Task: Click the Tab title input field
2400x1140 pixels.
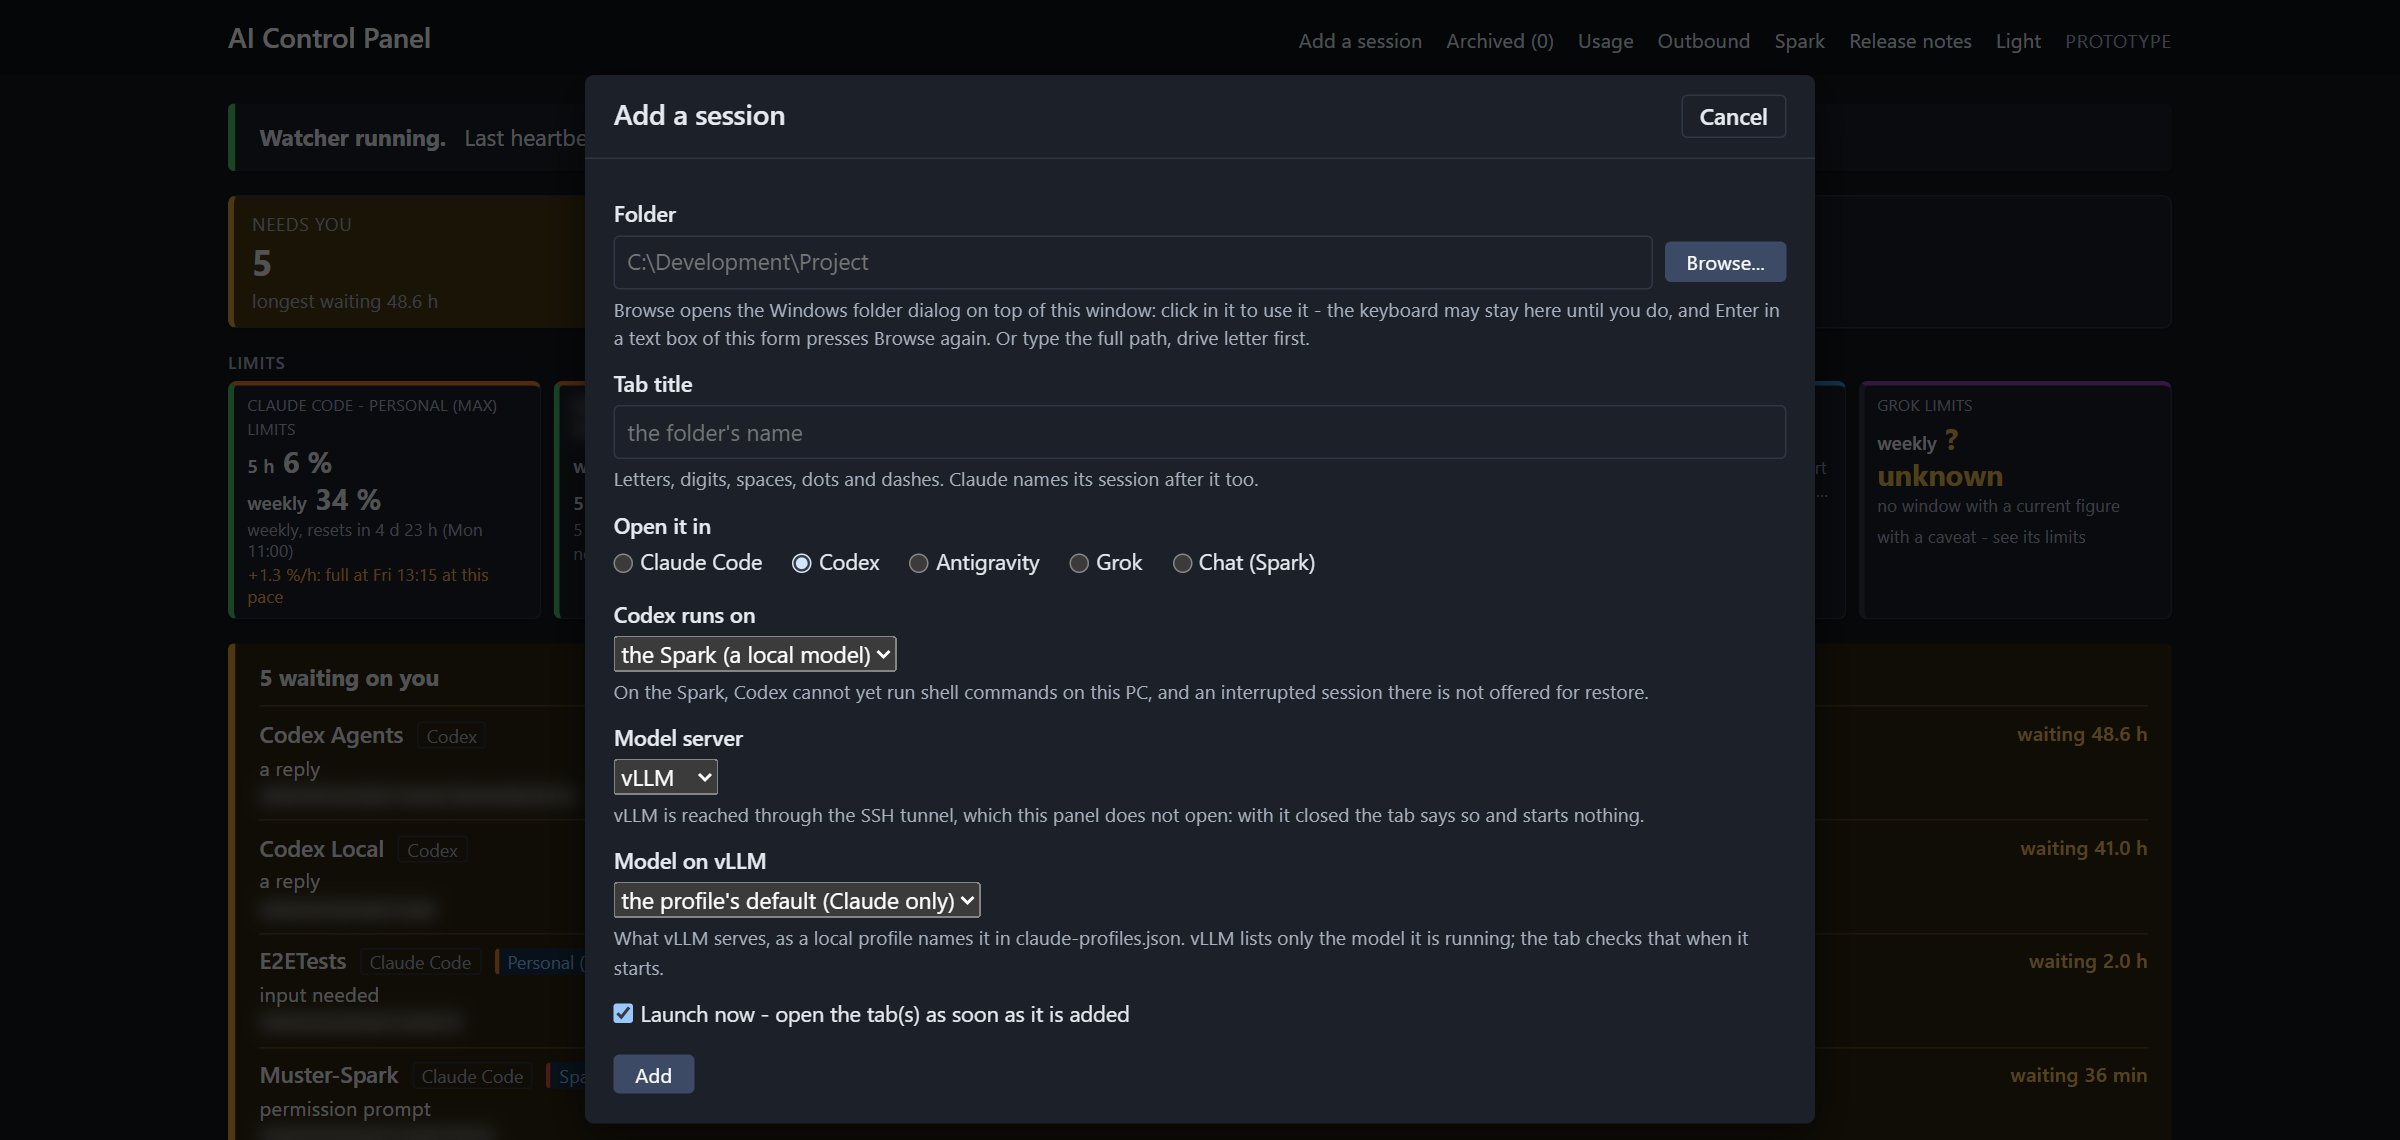Action: tap(1199, 432)
